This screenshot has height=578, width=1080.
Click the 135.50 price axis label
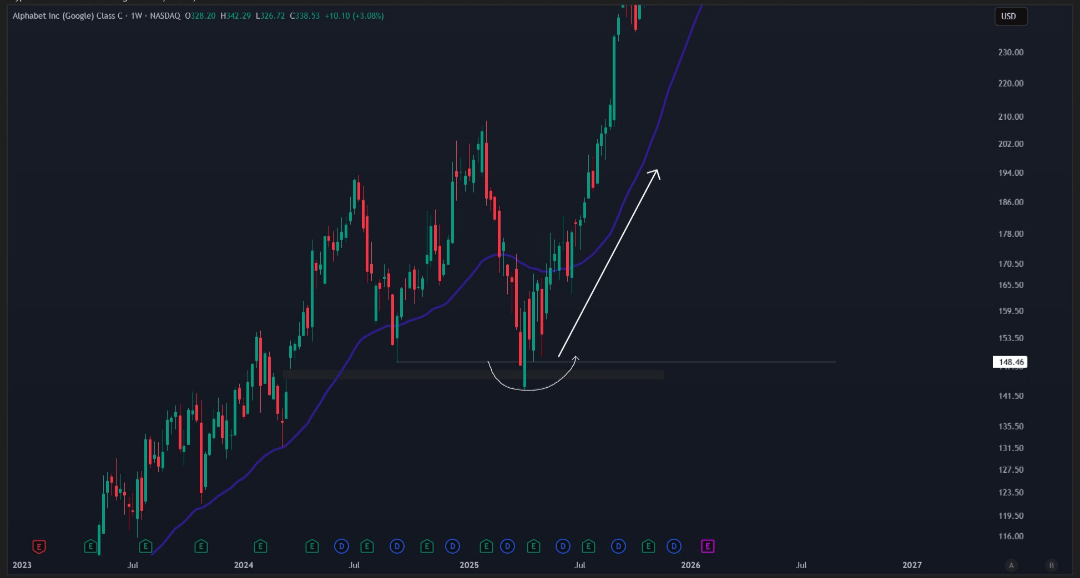coord(1010,426)
